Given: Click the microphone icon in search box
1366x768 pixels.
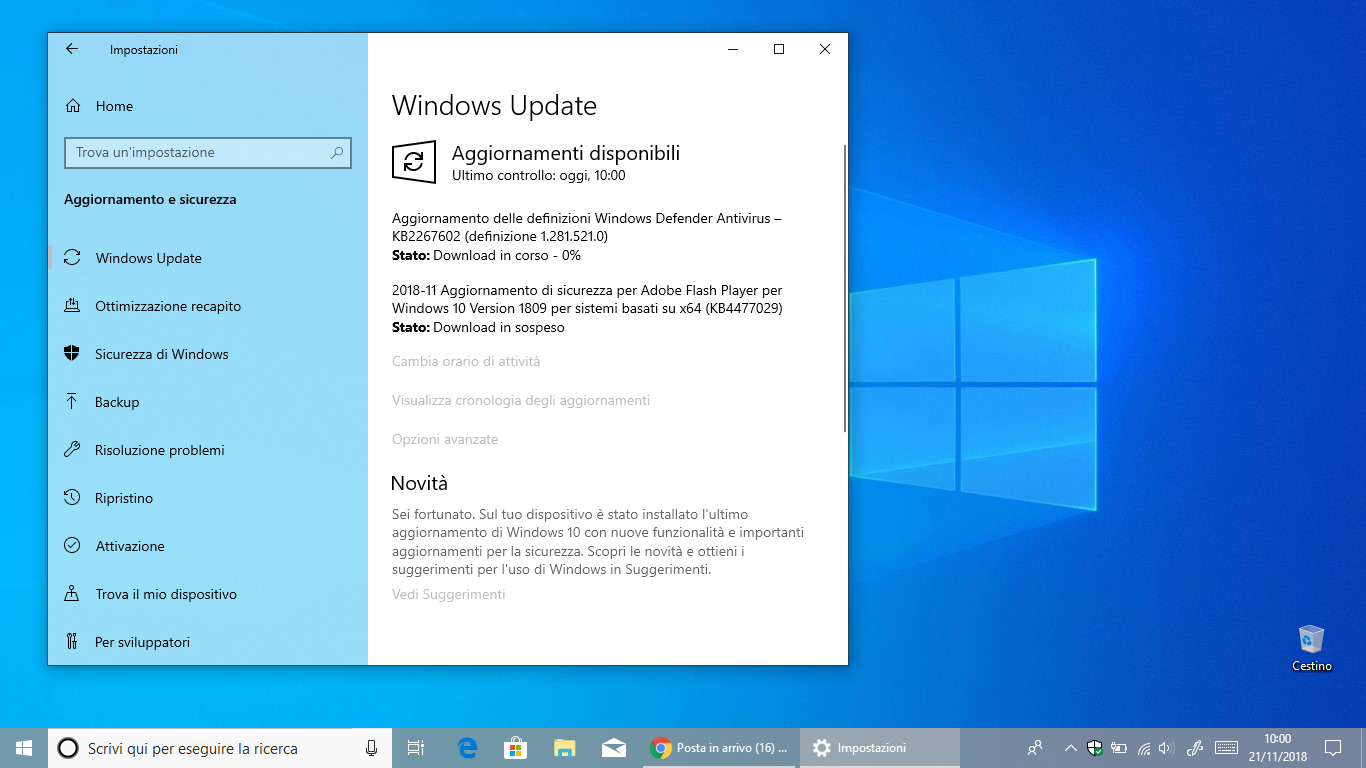Looking at the screenshot, I should (x=372, y=748).
